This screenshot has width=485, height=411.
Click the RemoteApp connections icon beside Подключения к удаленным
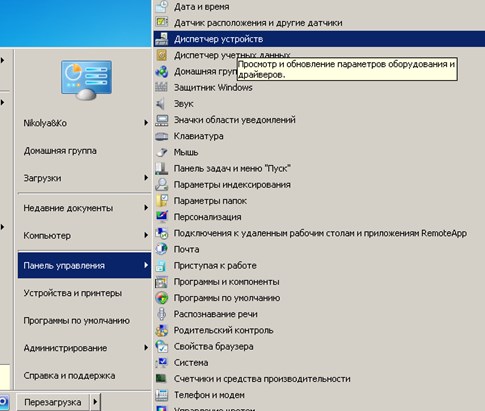coord(162,233)
